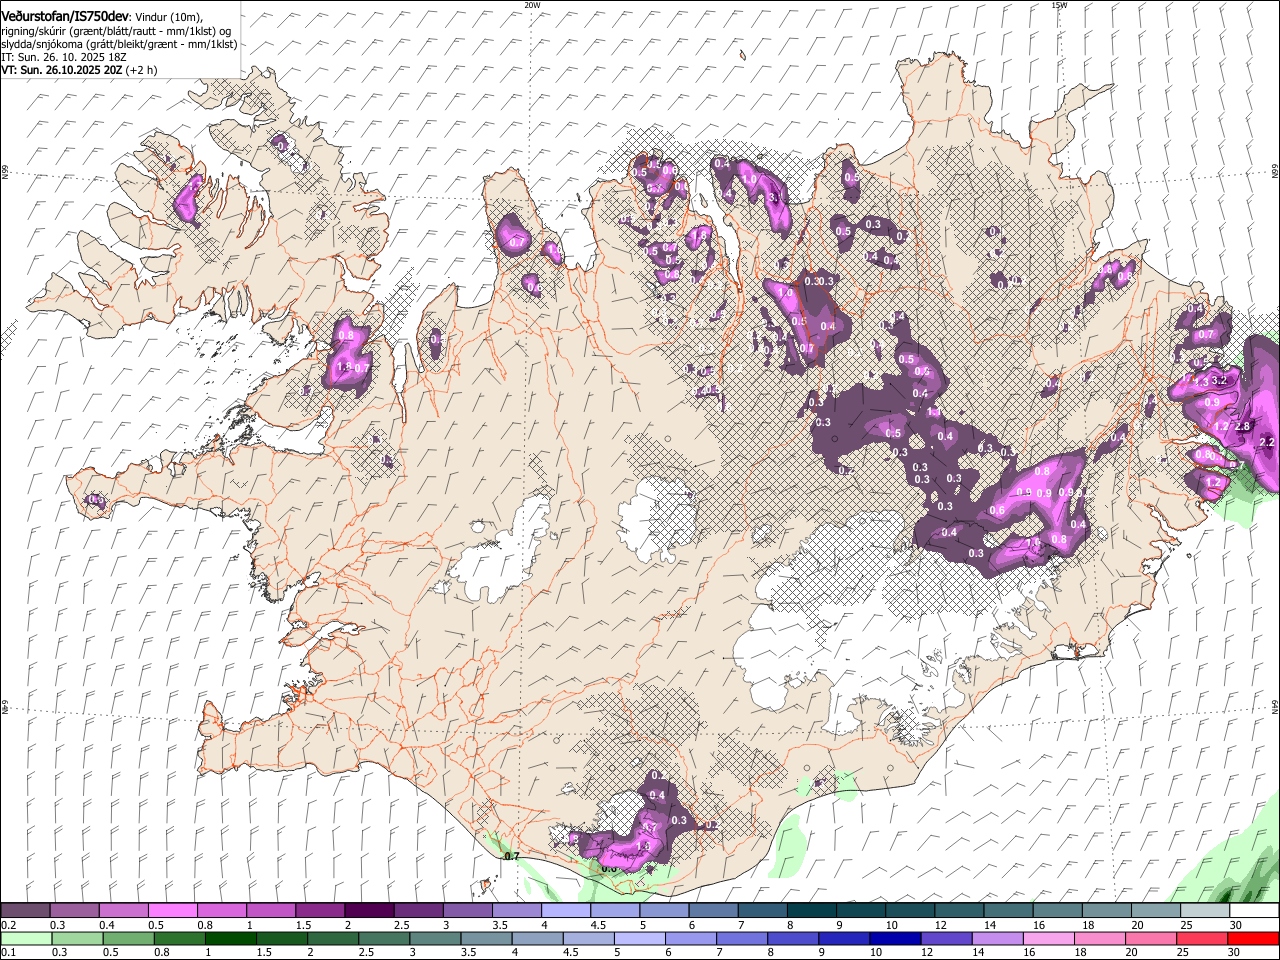Click the 'IT: Sun. 26. 10. 2025 18Z' line

coord(64,57)
